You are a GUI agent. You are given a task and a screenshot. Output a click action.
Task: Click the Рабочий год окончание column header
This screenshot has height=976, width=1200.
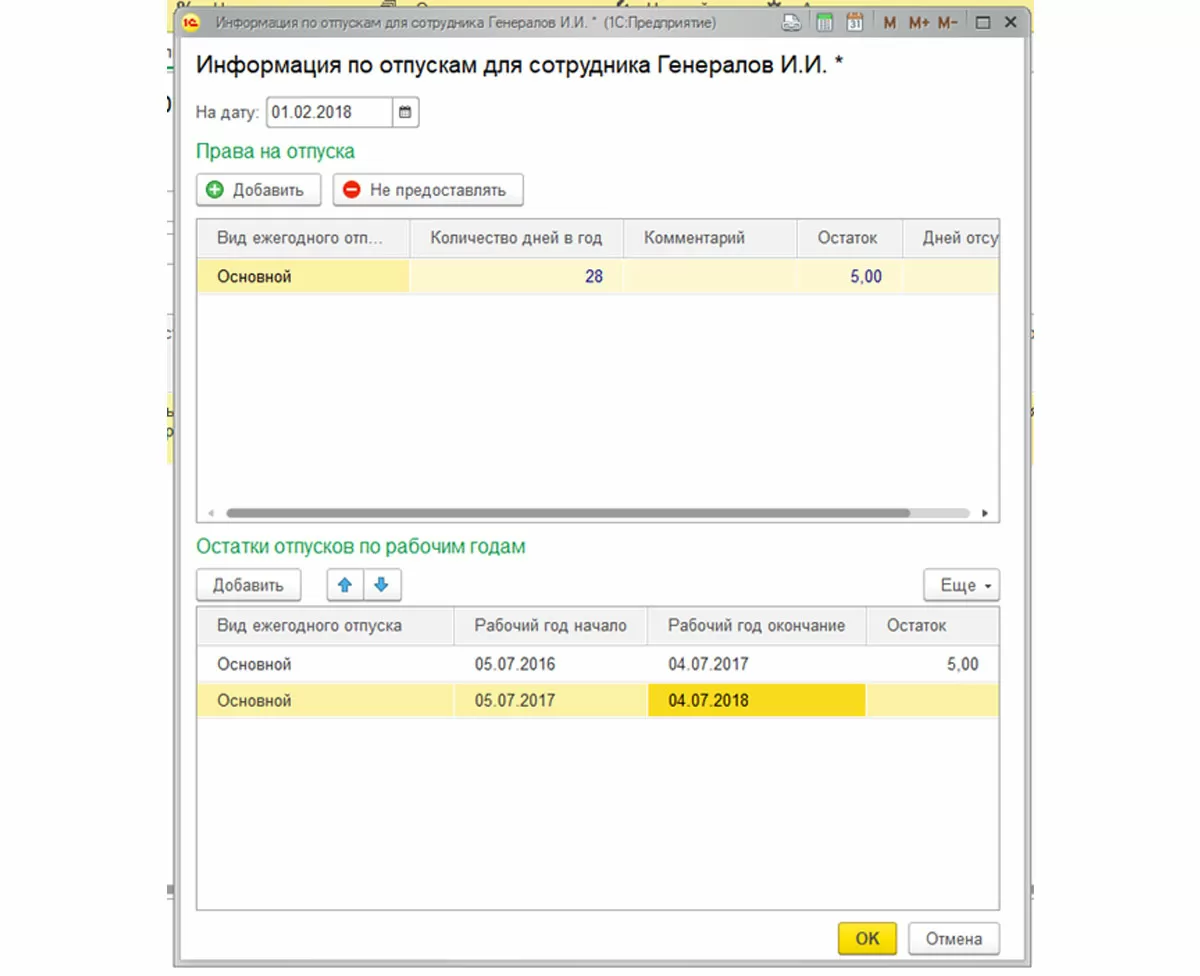757,625
